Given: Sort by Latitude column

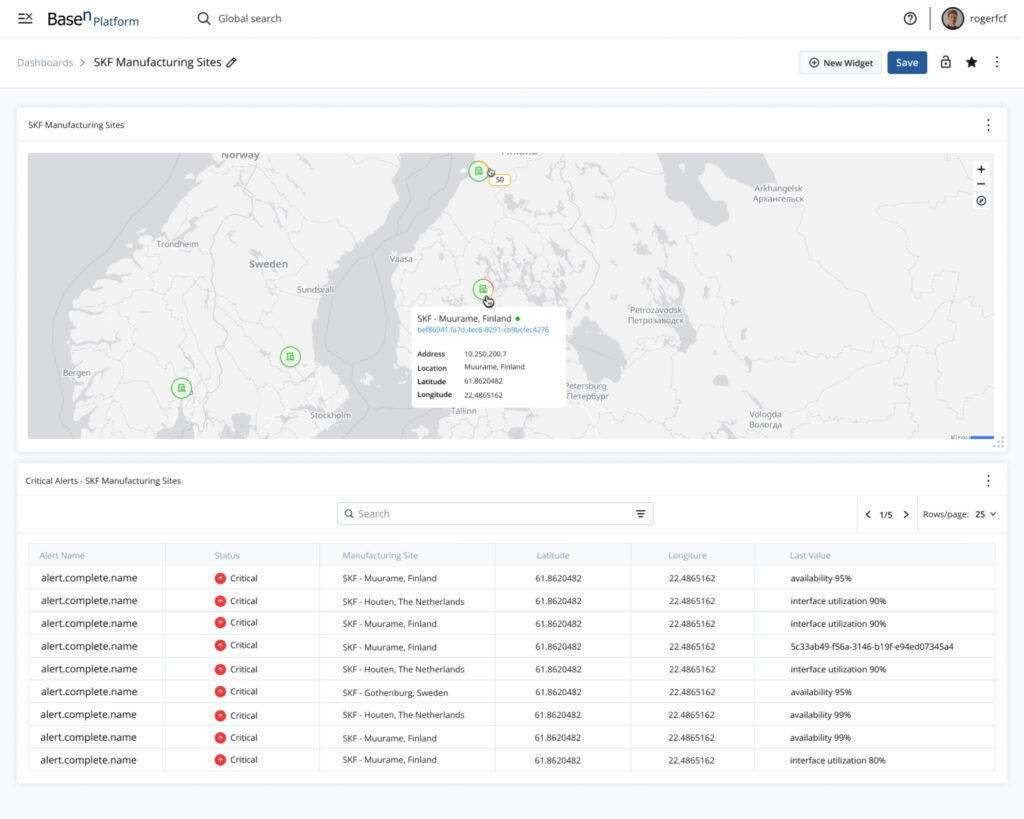Looking at the screenshot, I should [x=552, y=556].
